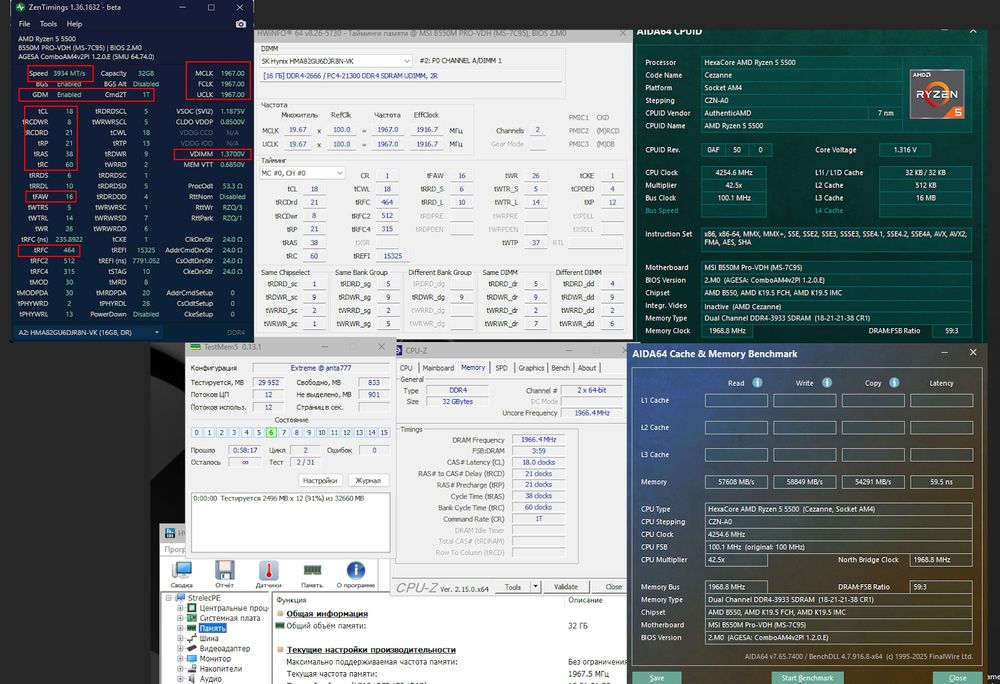This screenshot has width=1000, height=684.
Task: Click Memory Latency value 59.5 ns
Action: (941, 482)
